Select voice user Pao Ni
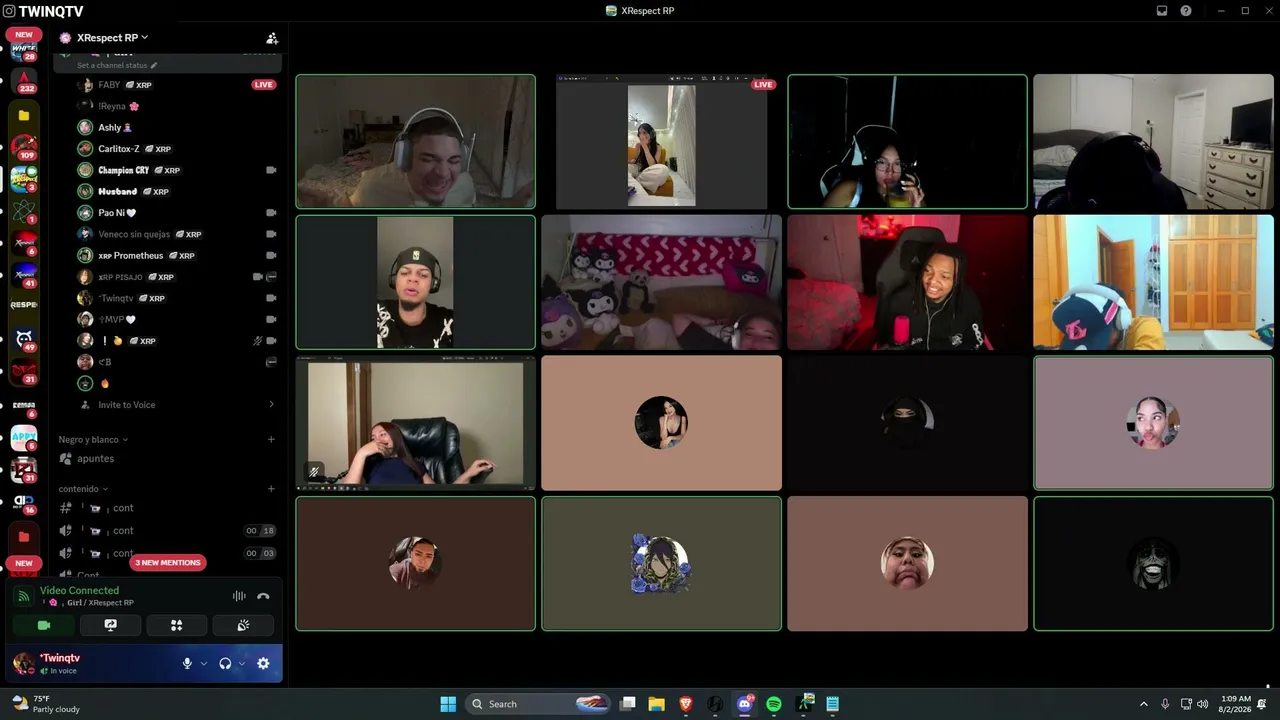The width and height of the screenshot is (1280, 720). [168, 213]
